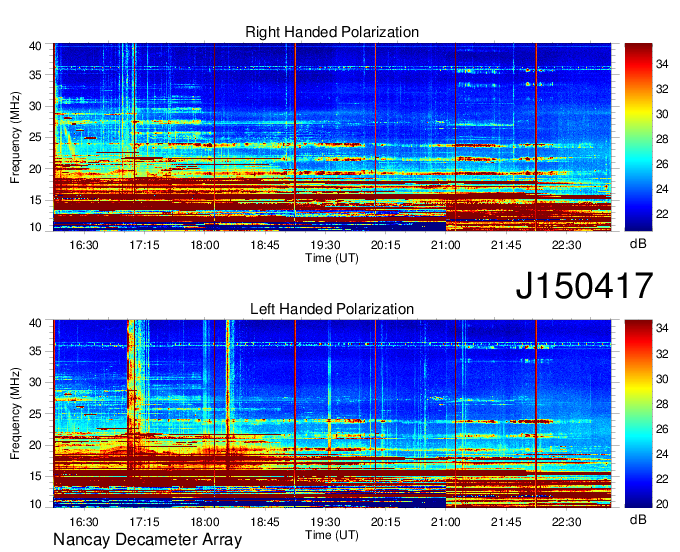Image resolution: width=680 pixels, height=552 pixels.
Task: Click the 25 MHz tick on Right Handed plot
Action: coord(35,137)
